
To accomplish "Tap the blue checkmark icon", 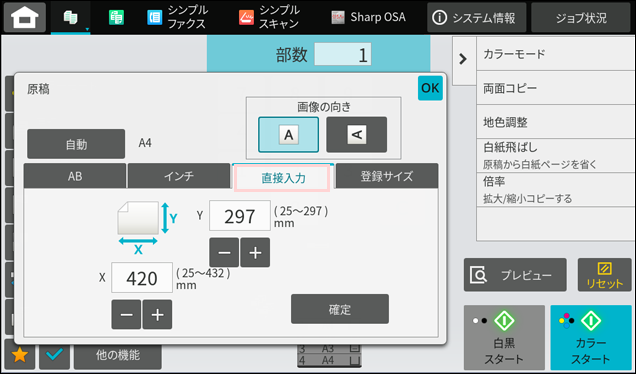I will pos(54,355).
